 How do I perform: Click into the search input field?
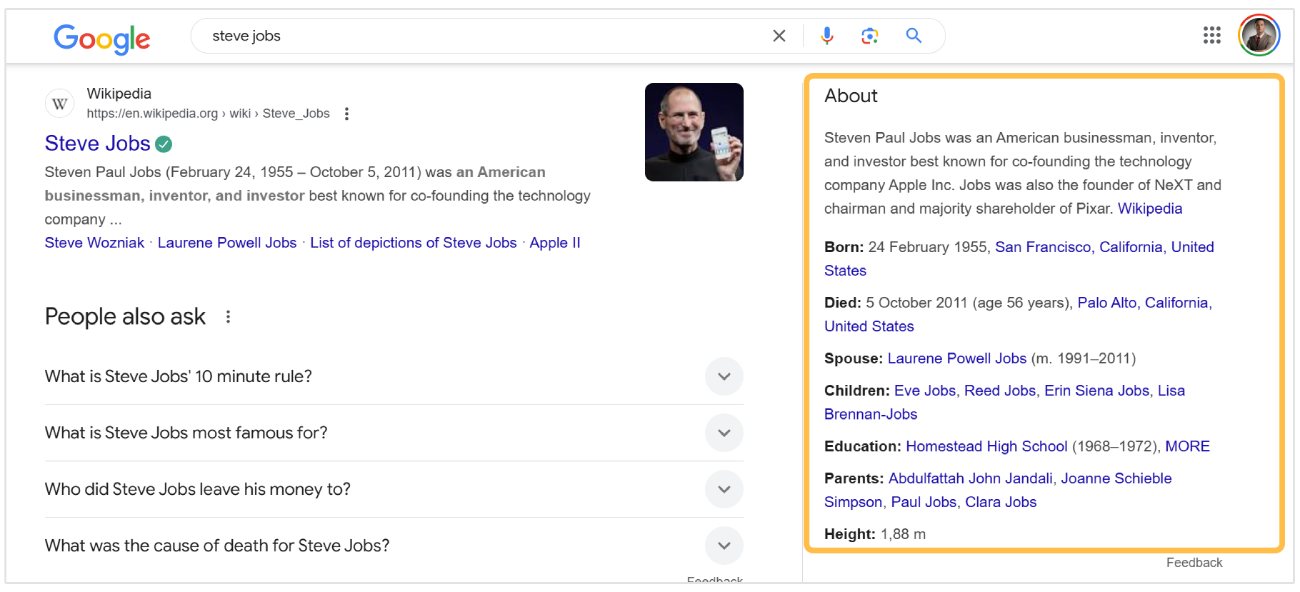click(480, 36)
